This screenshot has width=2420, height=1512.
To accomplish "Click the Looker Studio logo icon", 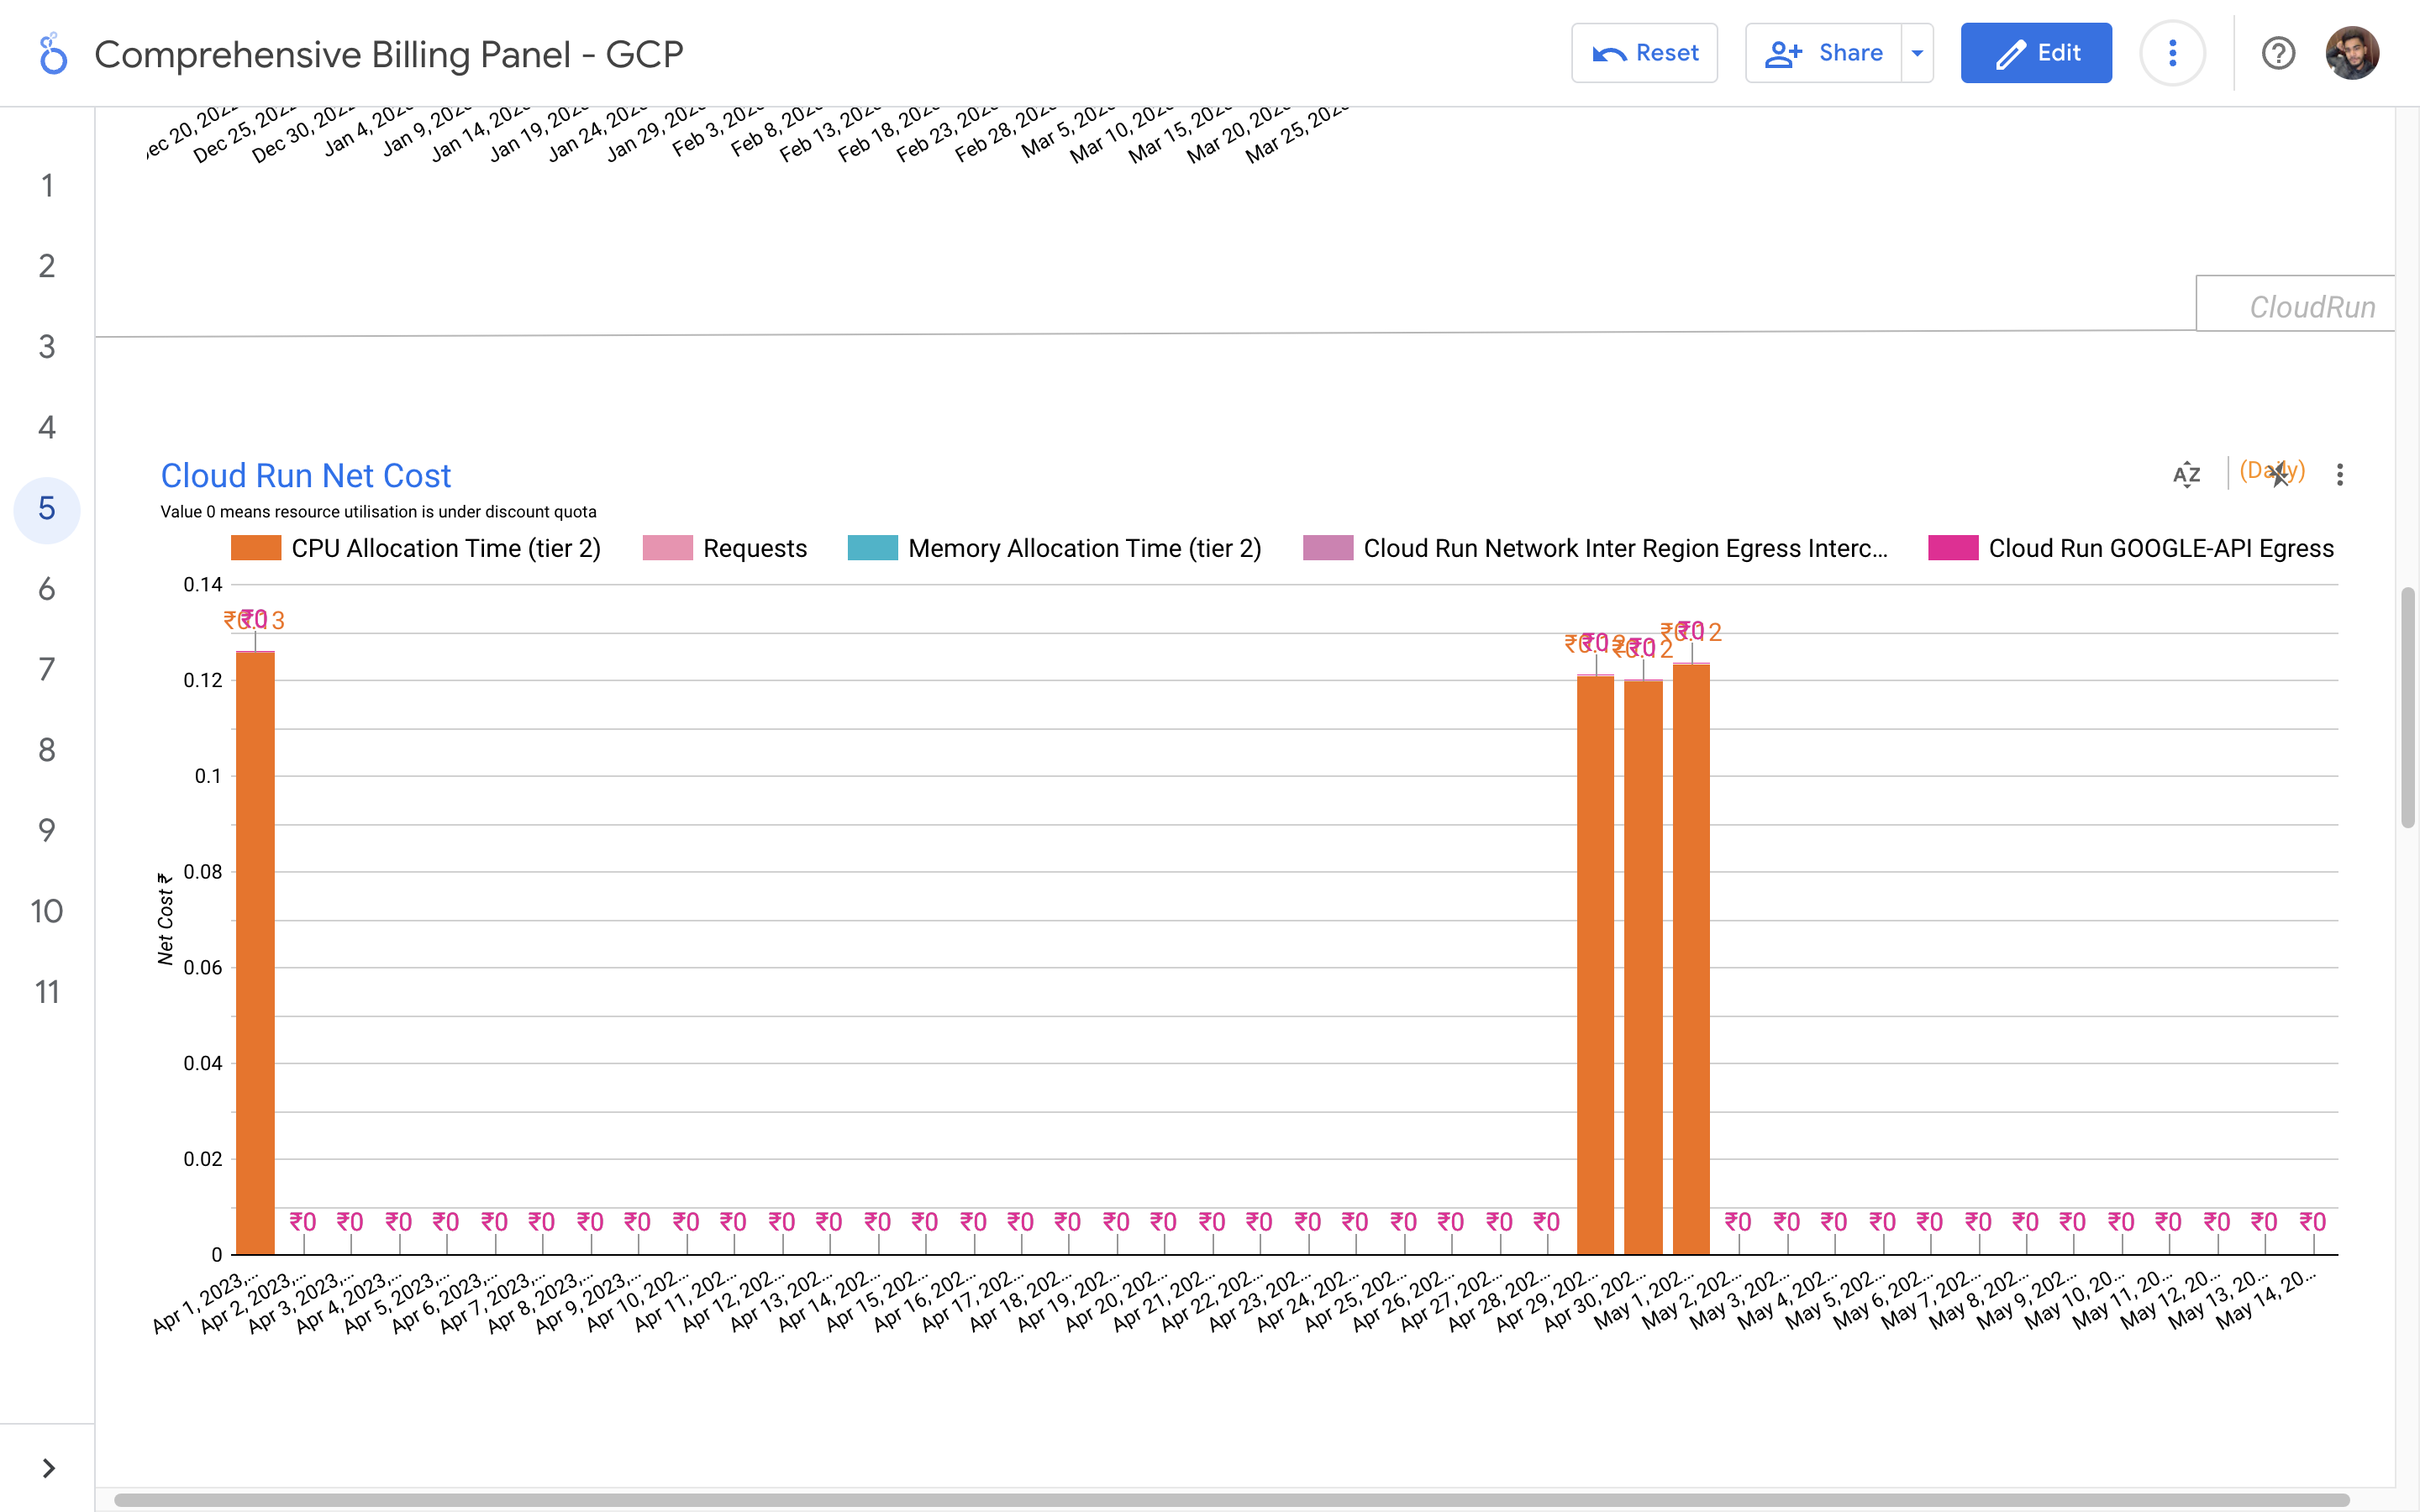I will point(52,54).
